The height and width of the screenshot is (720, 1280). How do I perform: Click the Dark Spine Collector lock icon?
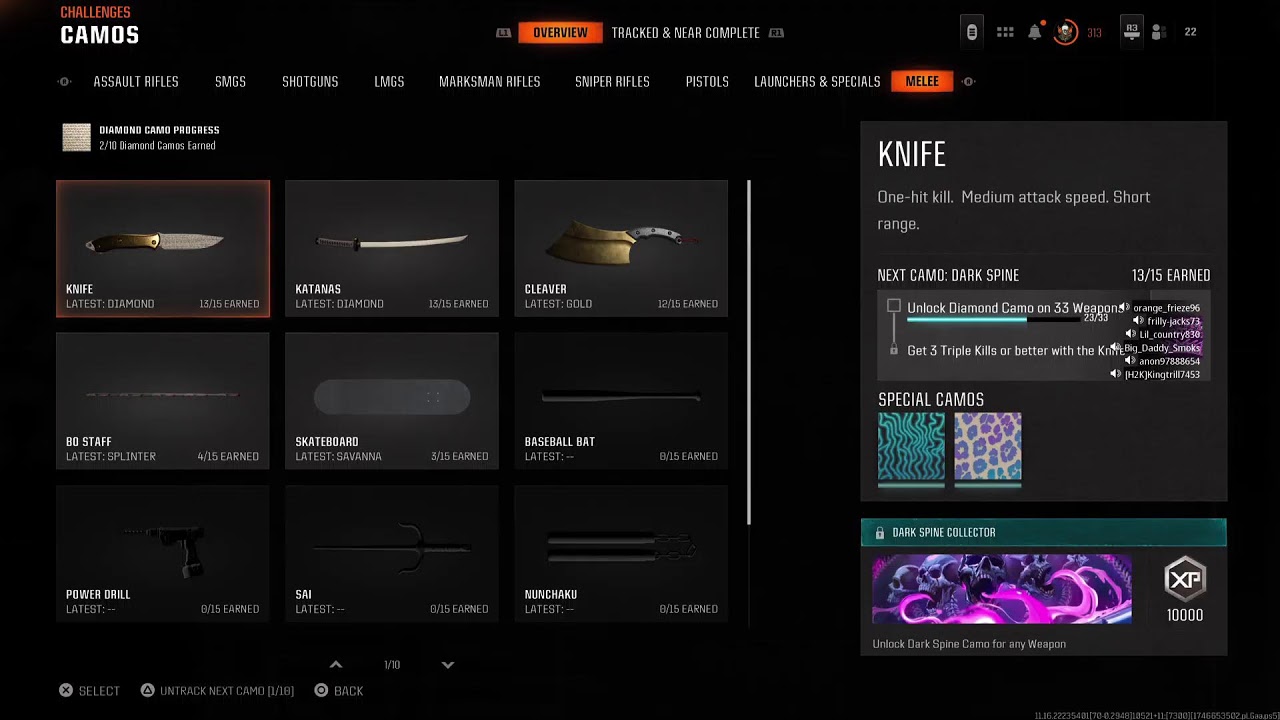click(880, 533)
